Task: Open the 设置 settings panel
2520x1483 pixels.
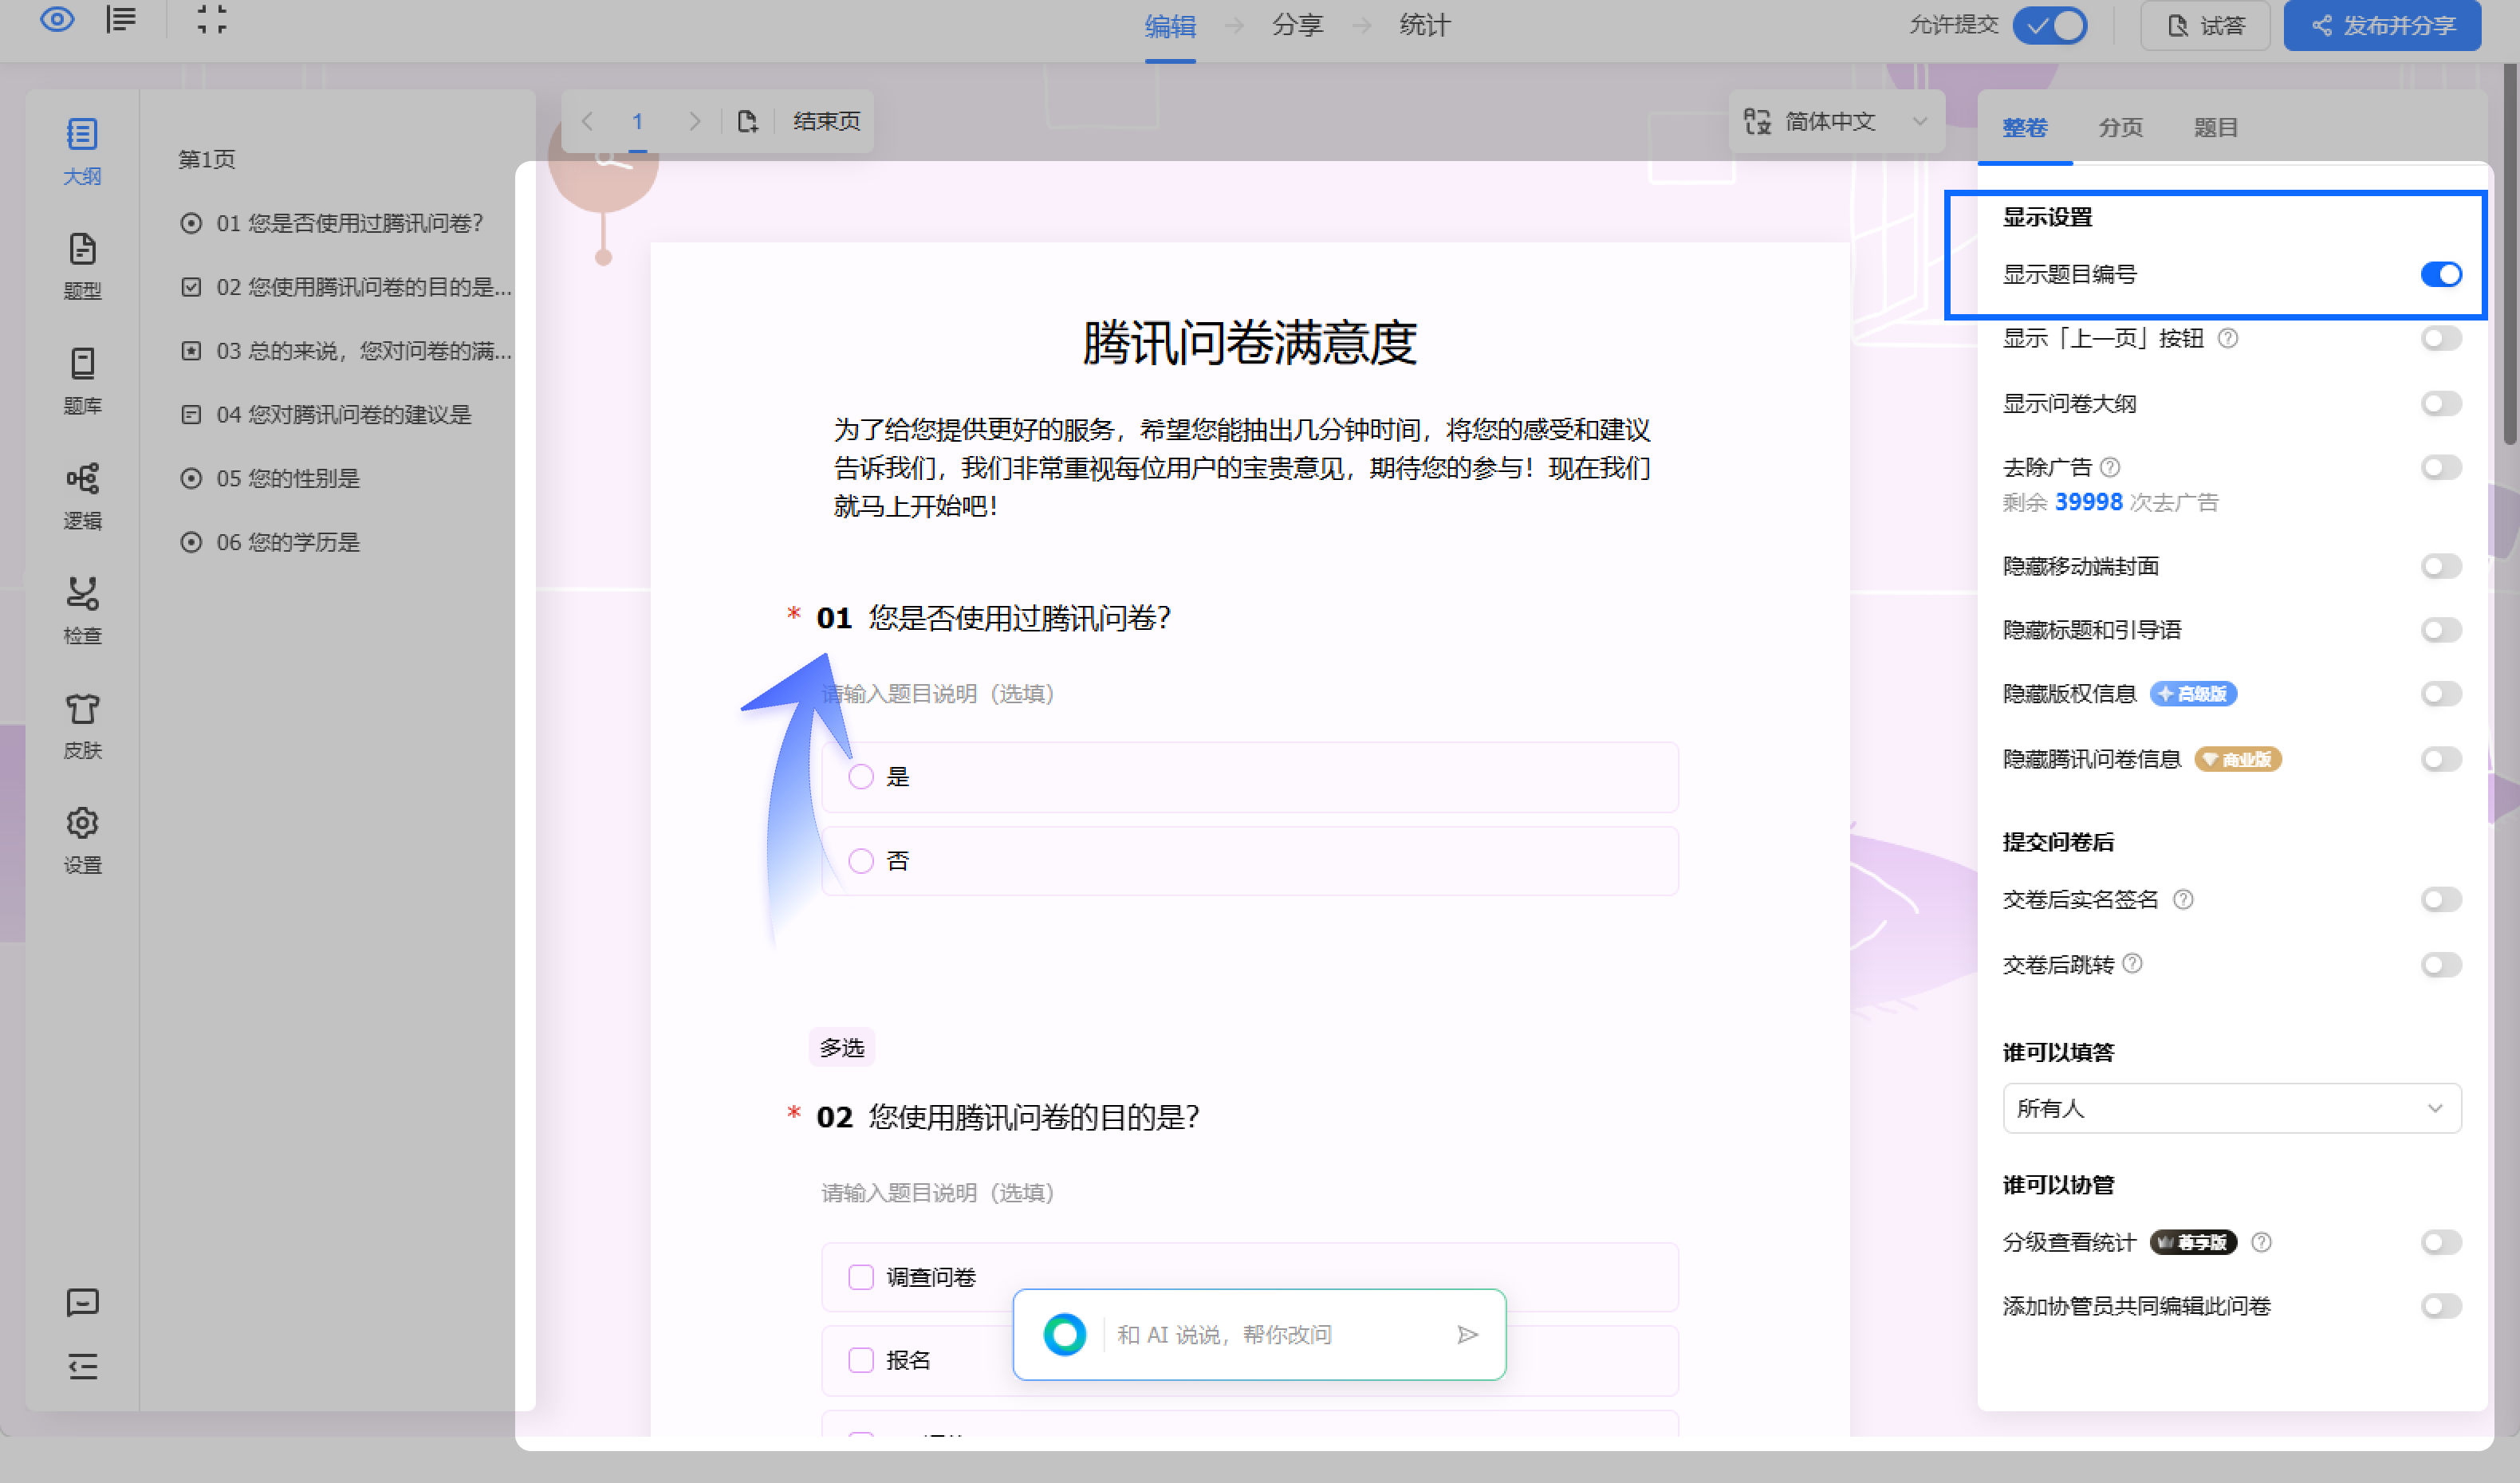Action: click(x=82, y=841)
